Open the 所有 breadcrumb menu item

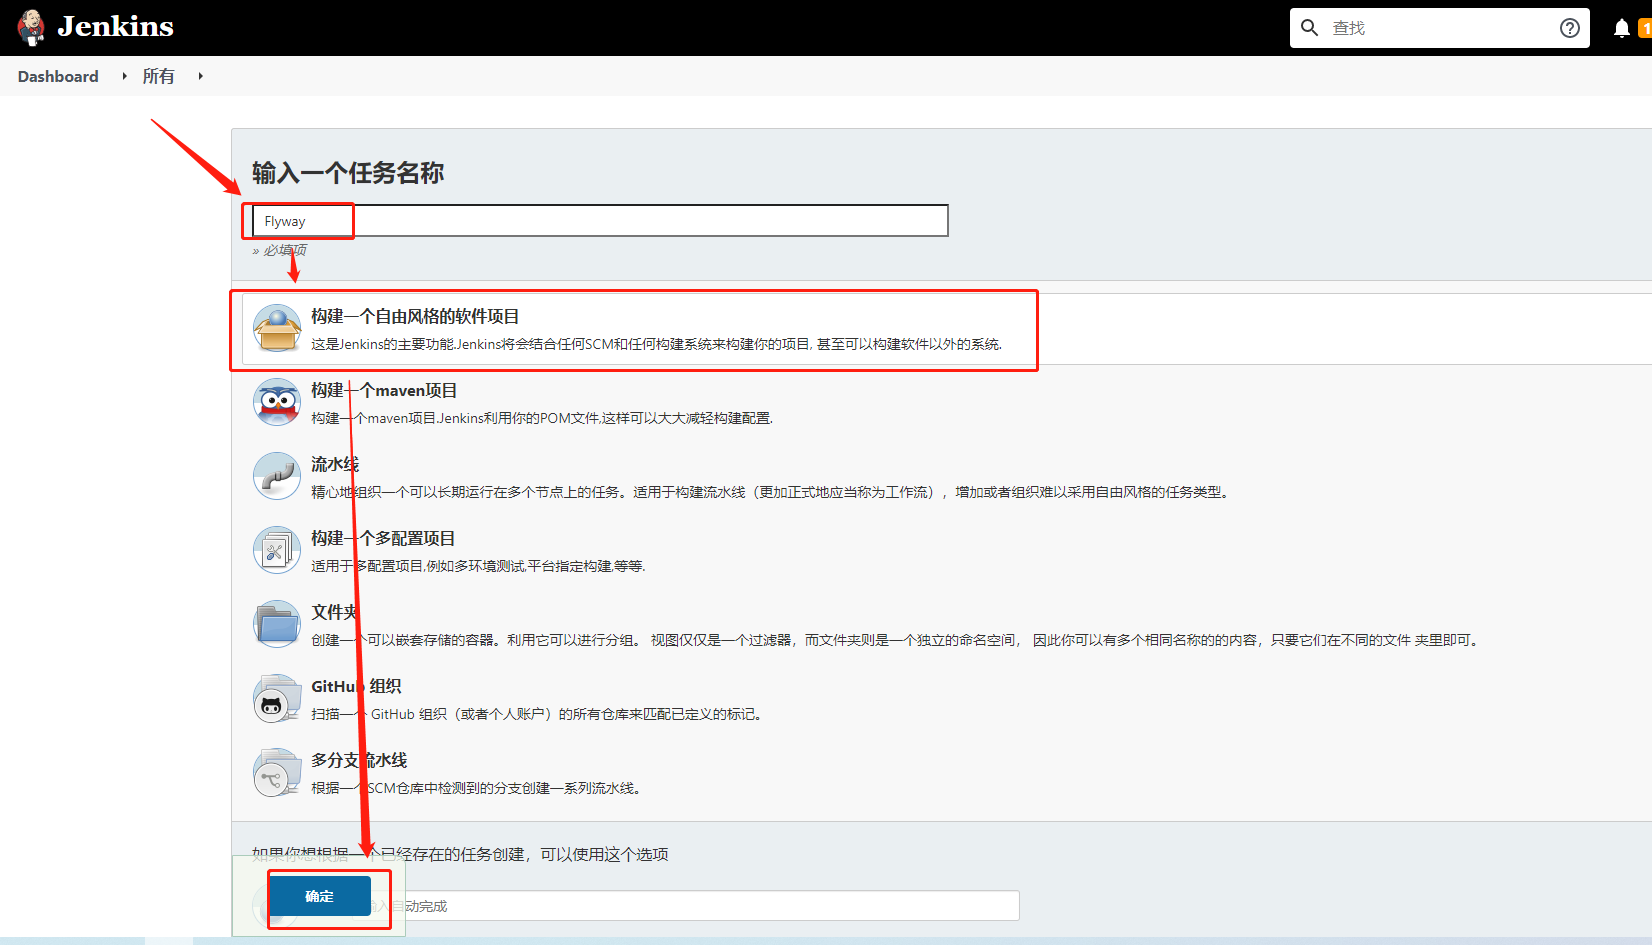tap(159, 76)
